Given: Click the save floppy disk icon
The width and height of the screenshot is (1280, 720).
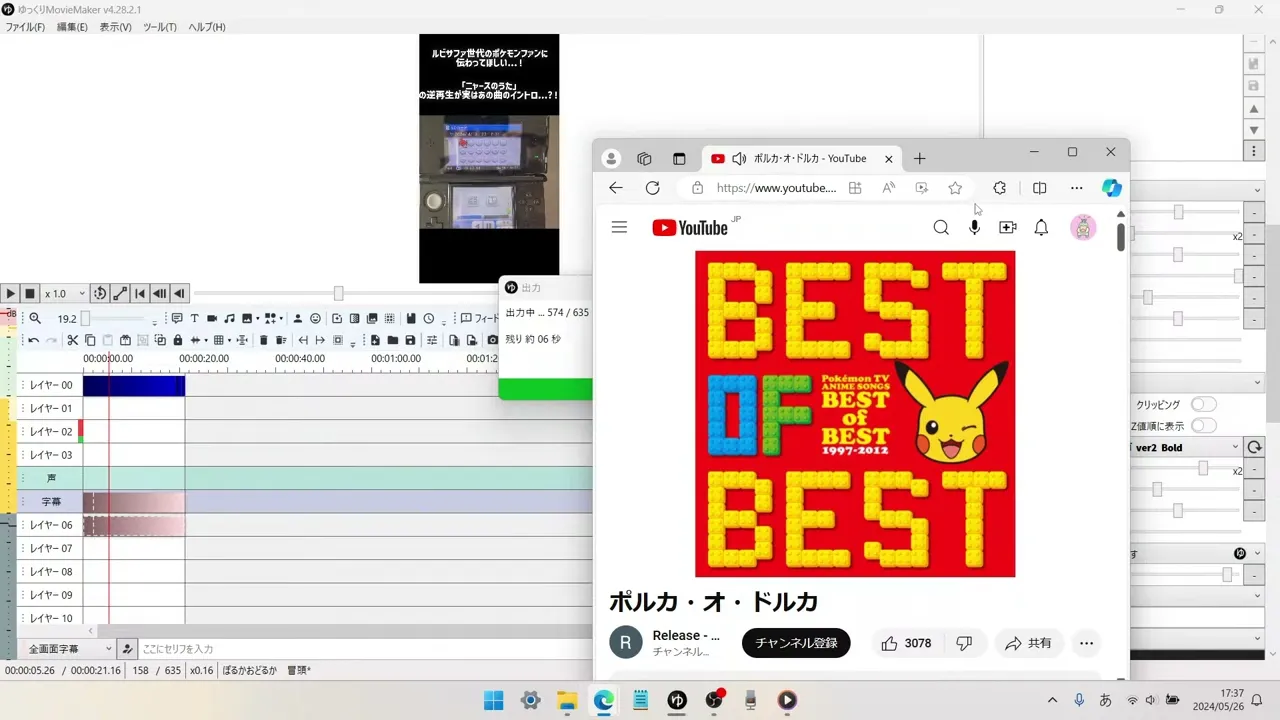Looking at the screenshot, I should tap(410, 340).
